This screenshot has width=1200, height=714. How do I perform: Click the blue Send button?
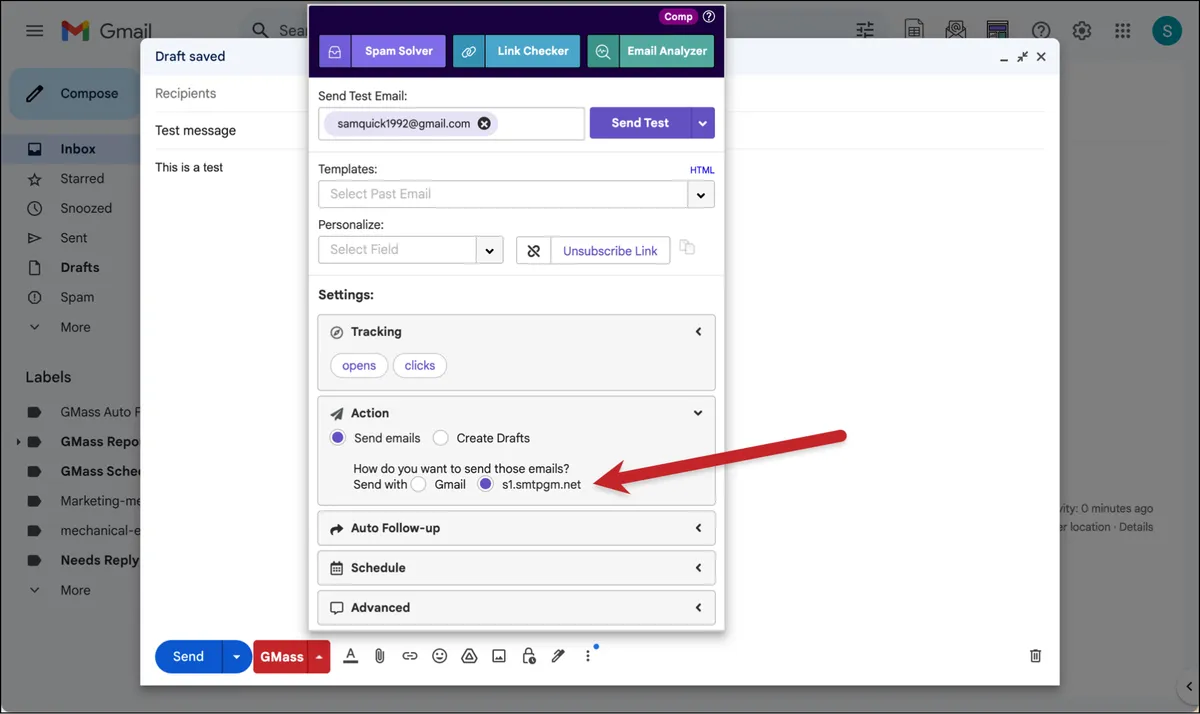pyautogui.click(x=188, y=657)
